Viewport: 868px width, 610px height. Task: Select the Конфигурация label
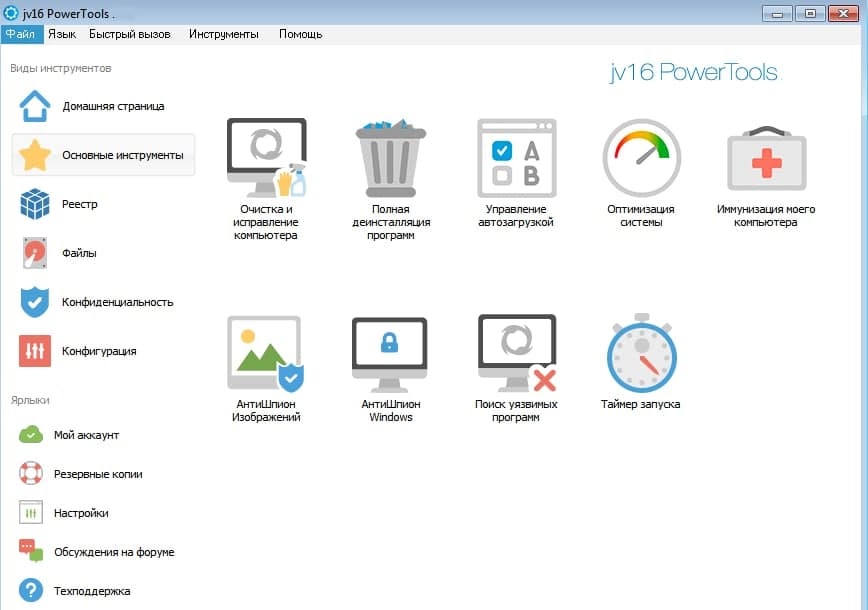tap(99, 351)
